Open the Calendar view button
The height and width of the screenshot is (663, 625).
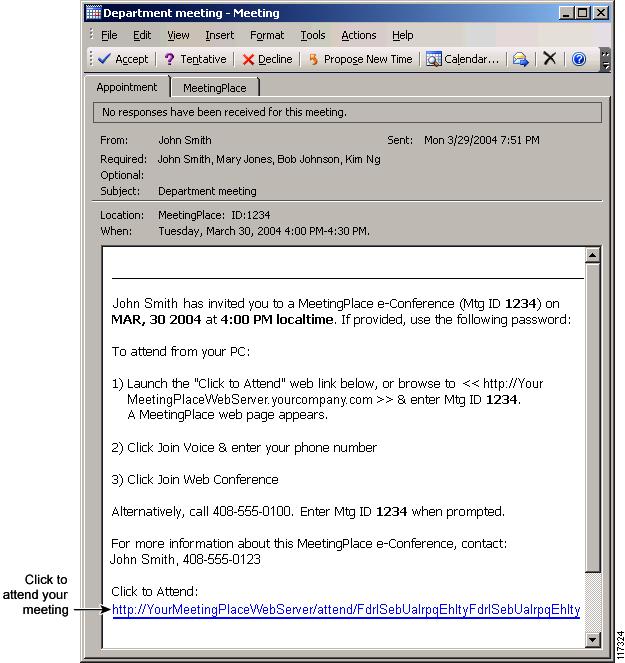(463, 59)
